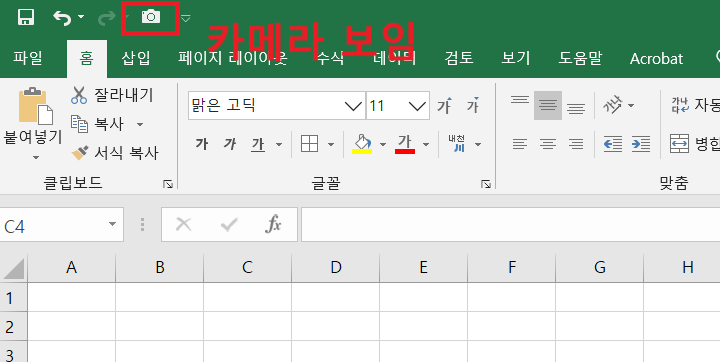Expand the 붙여넣기 options arrow
The height and width of the screenshot is (362, 720).
[36, 158]
